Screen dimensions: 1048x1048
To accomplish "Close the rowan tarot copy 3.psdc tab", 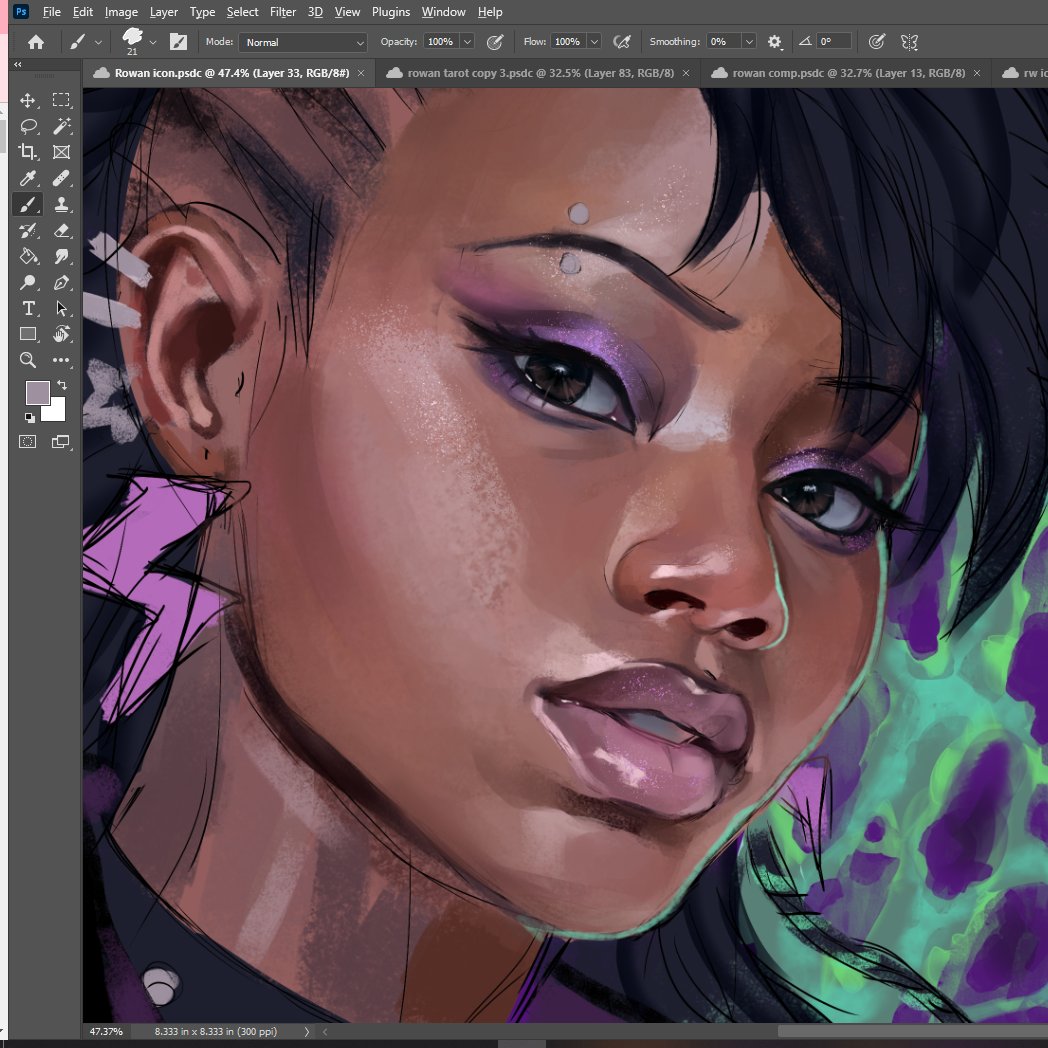I will [686, 73].
